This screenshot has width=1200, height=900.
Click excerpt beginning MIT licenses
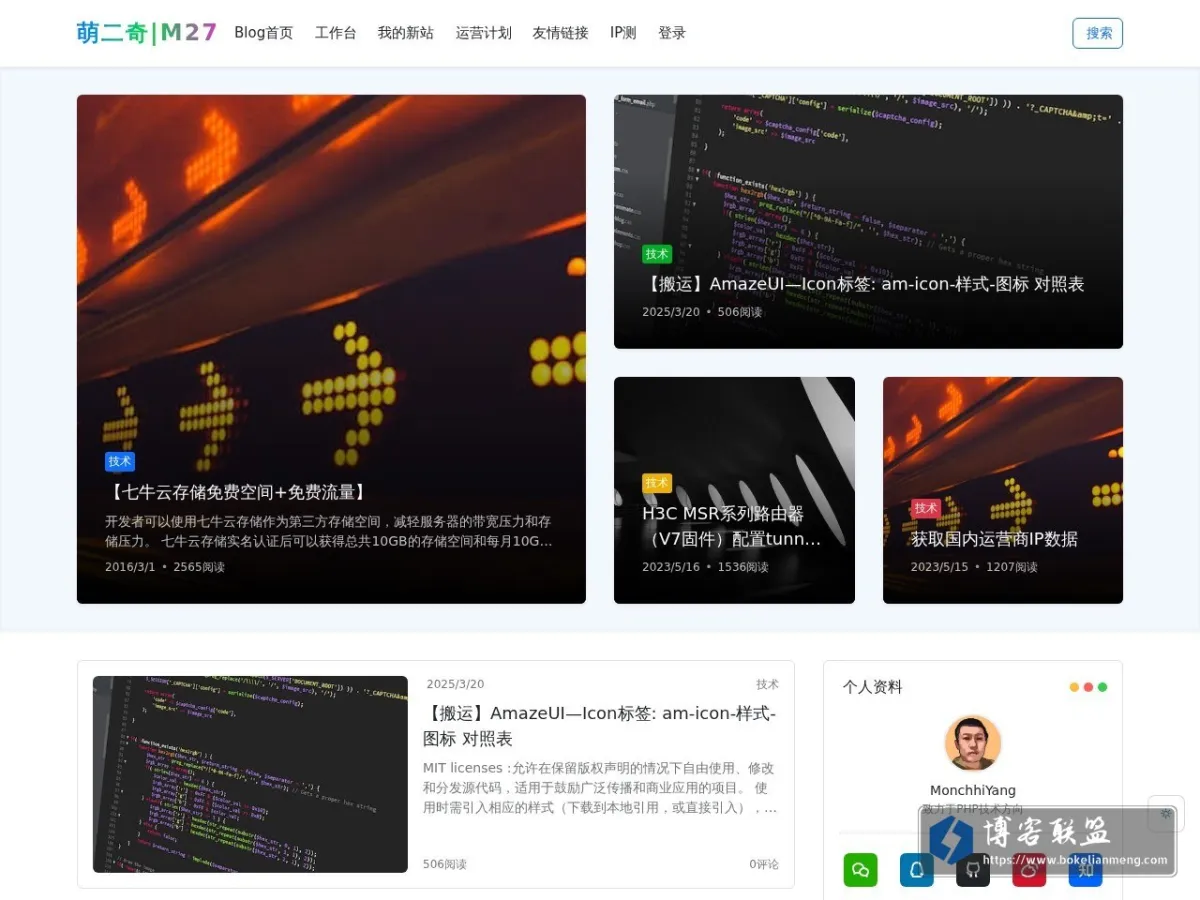coord(600,788)
